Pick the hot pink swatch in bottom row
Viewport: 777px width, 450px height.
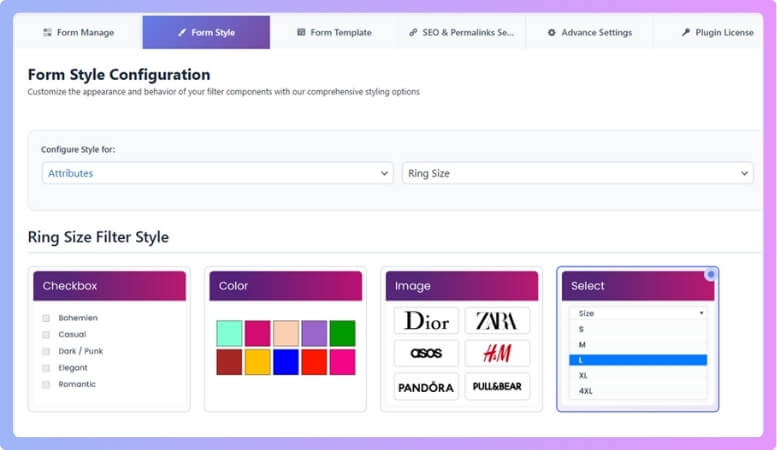[x=342, y=362]
